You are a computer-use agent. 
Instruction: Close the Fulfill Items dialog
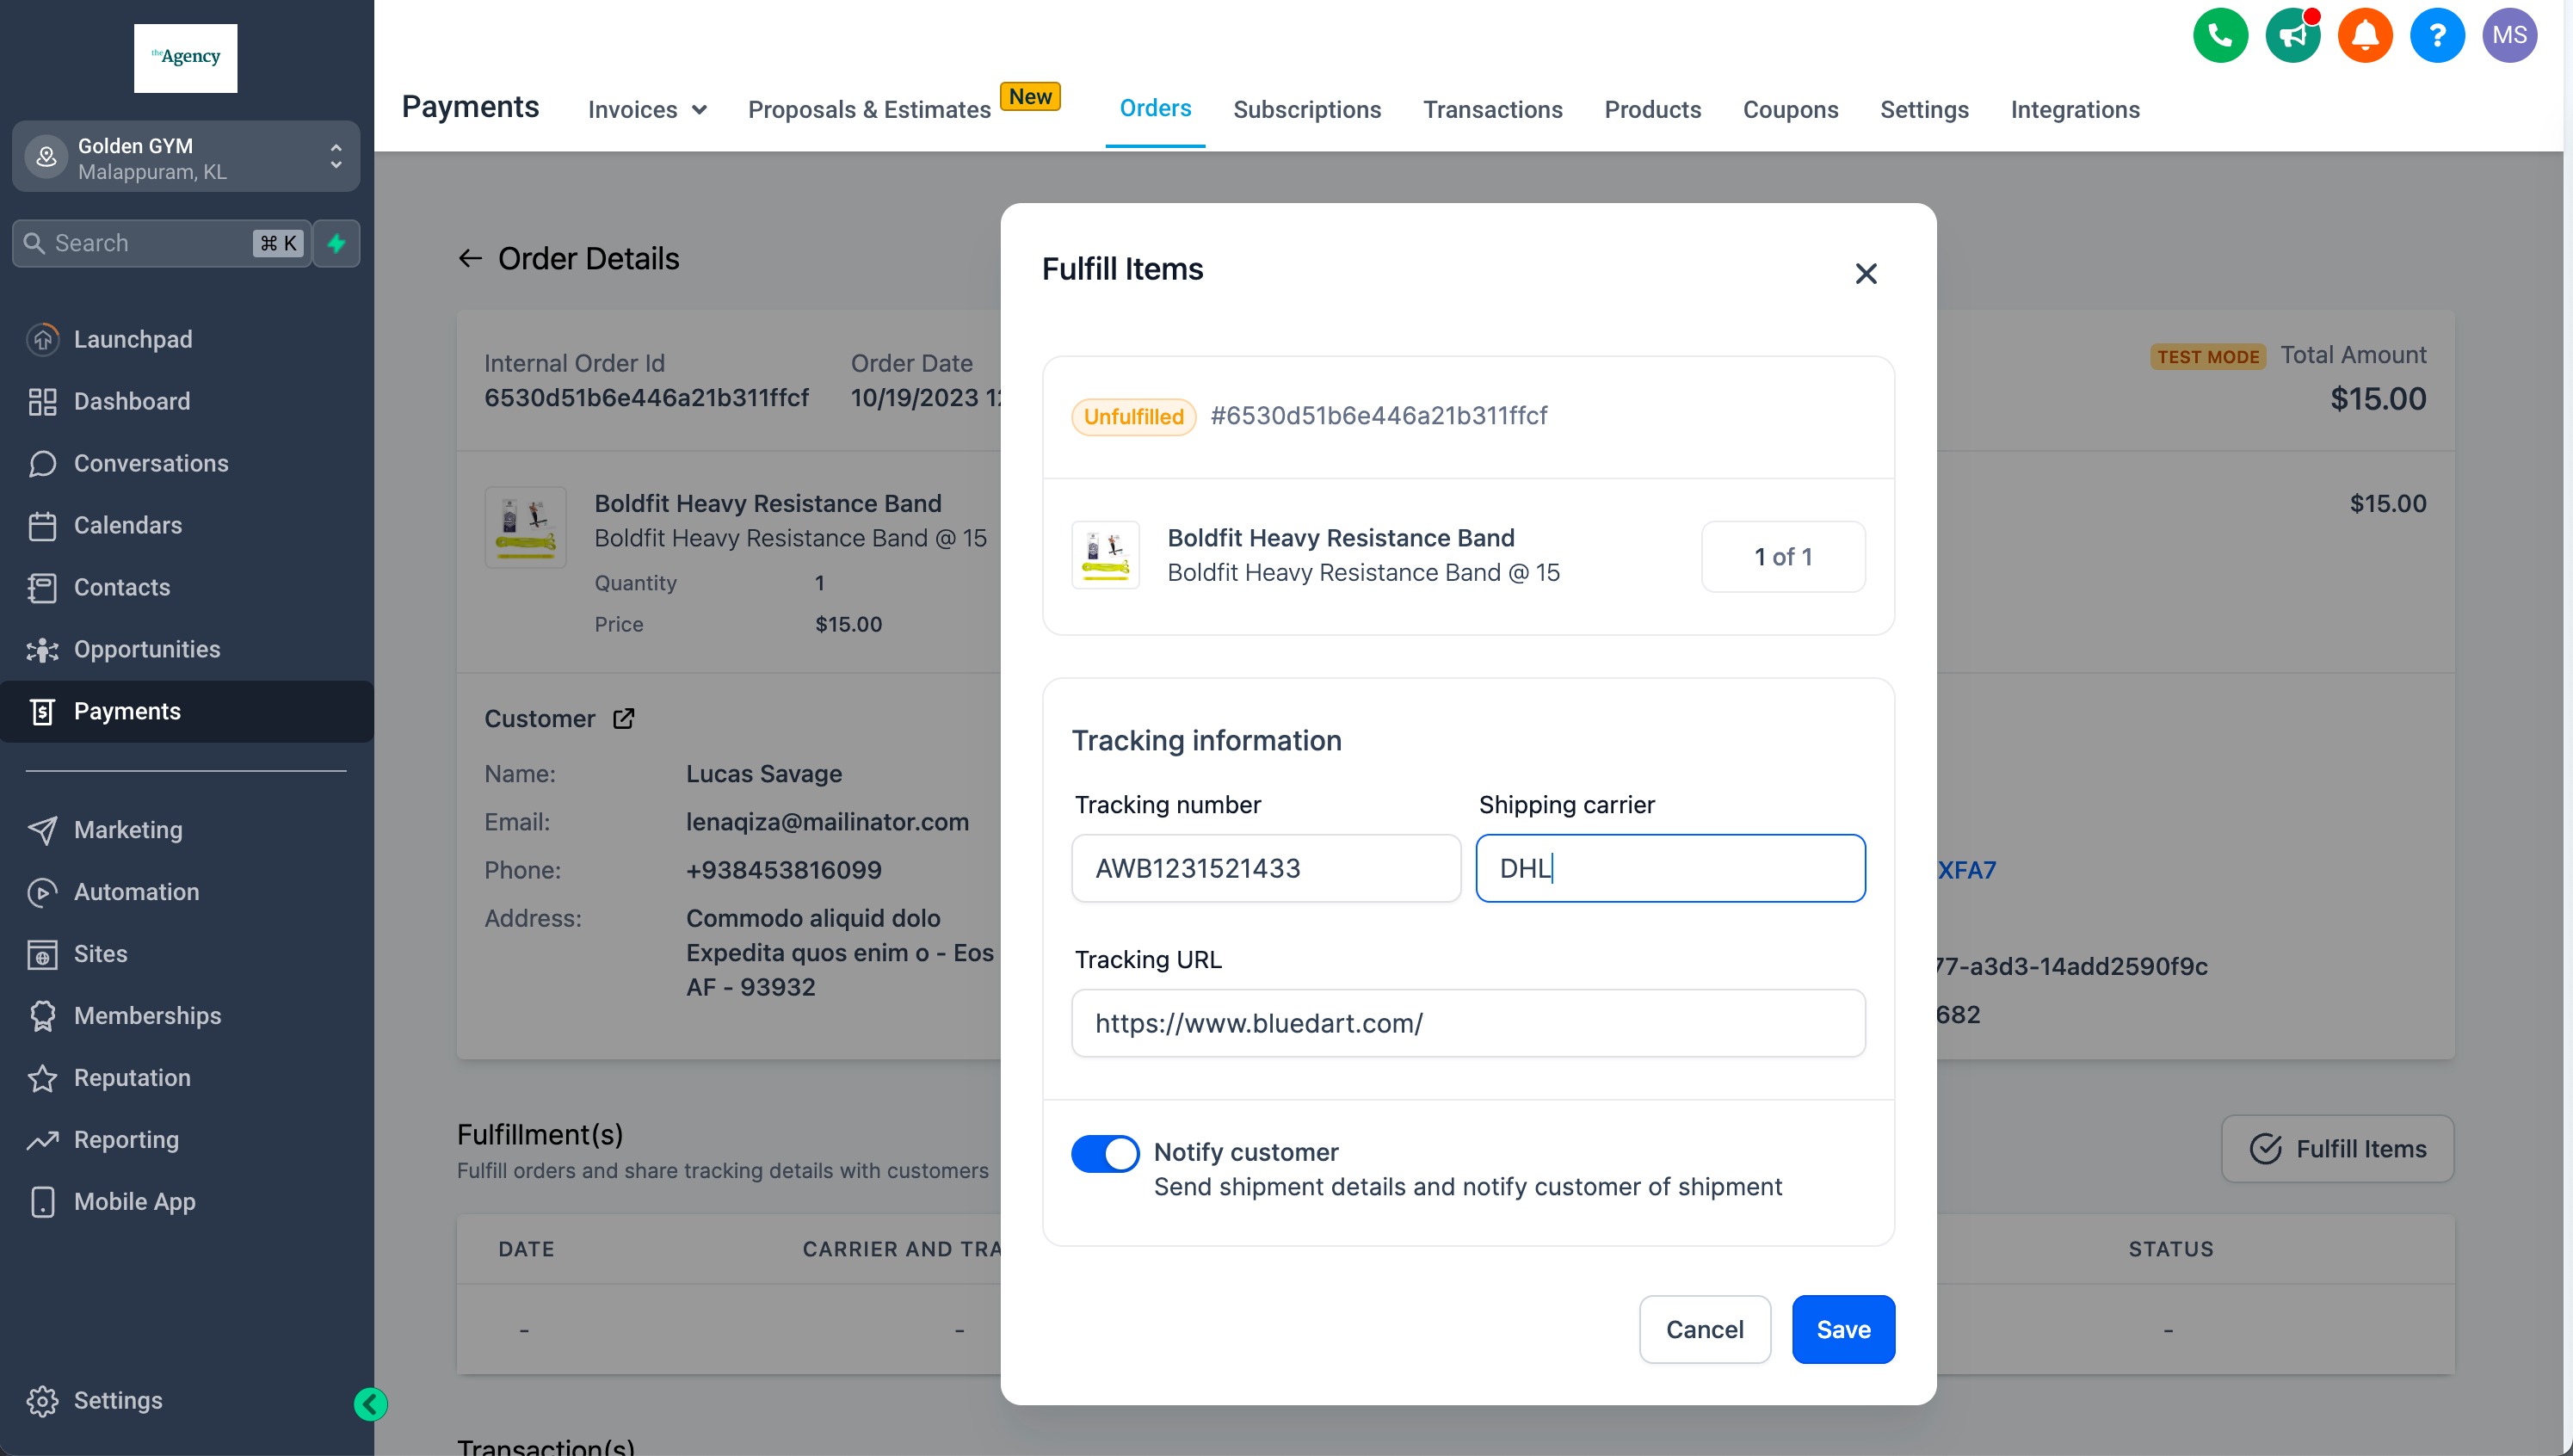1865,273
